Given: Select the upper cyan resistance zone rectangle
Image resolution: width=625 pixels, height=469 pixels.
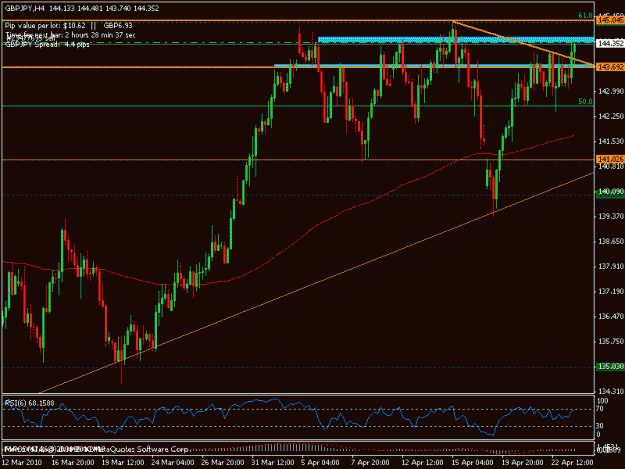Looking at the screenshot, I should (x=456, y=40).
